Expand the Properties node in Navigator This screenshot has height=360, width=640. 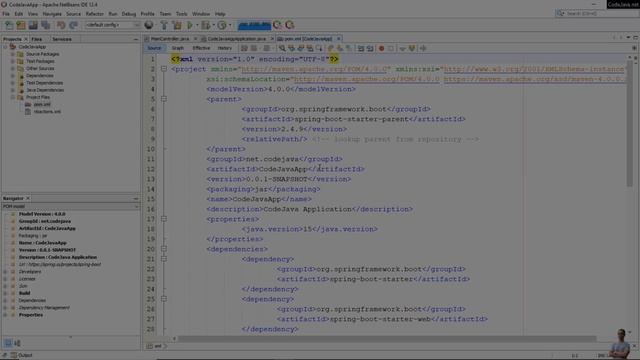pos(5,315)
